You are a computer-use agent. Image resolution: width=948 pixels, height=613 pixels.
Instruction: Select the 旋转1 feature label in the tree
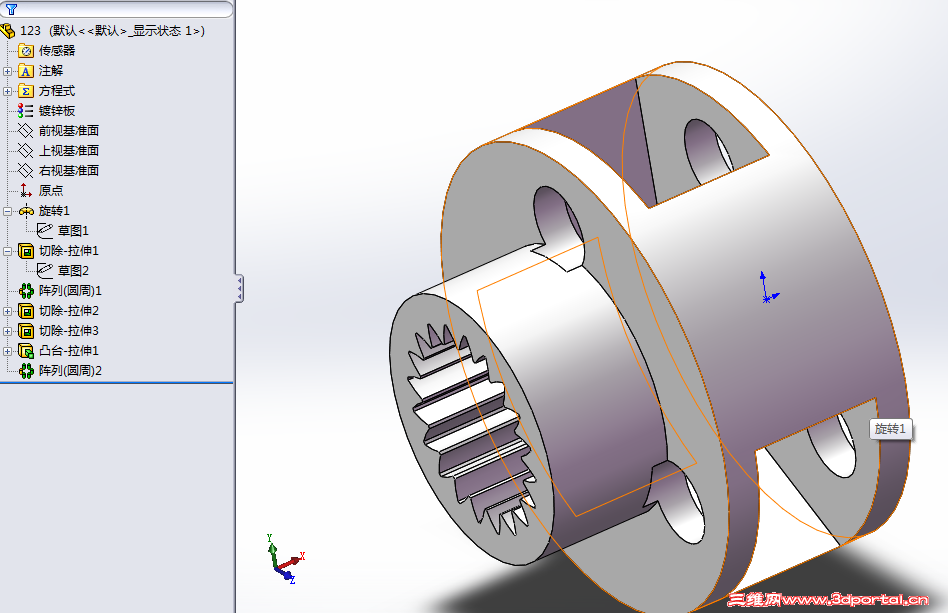pyautogui.click(x=54, y=210)
